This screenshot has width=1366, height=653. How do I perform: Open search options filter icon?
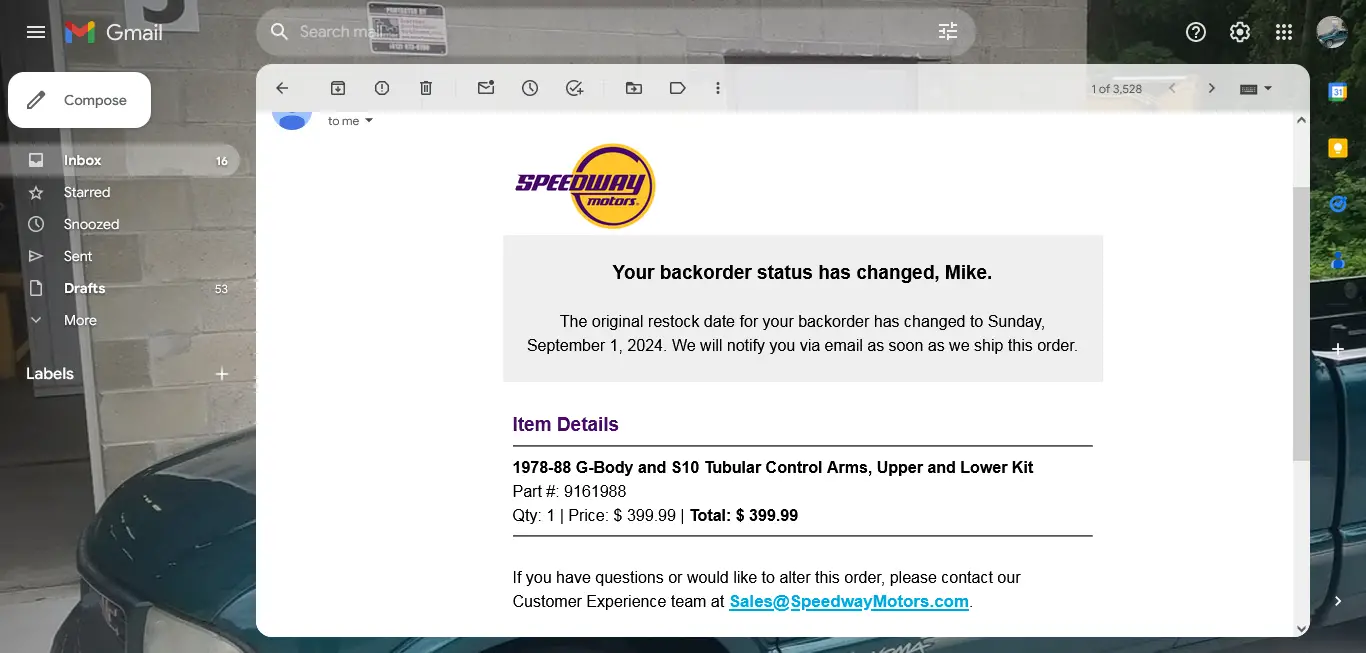(948, 32)
